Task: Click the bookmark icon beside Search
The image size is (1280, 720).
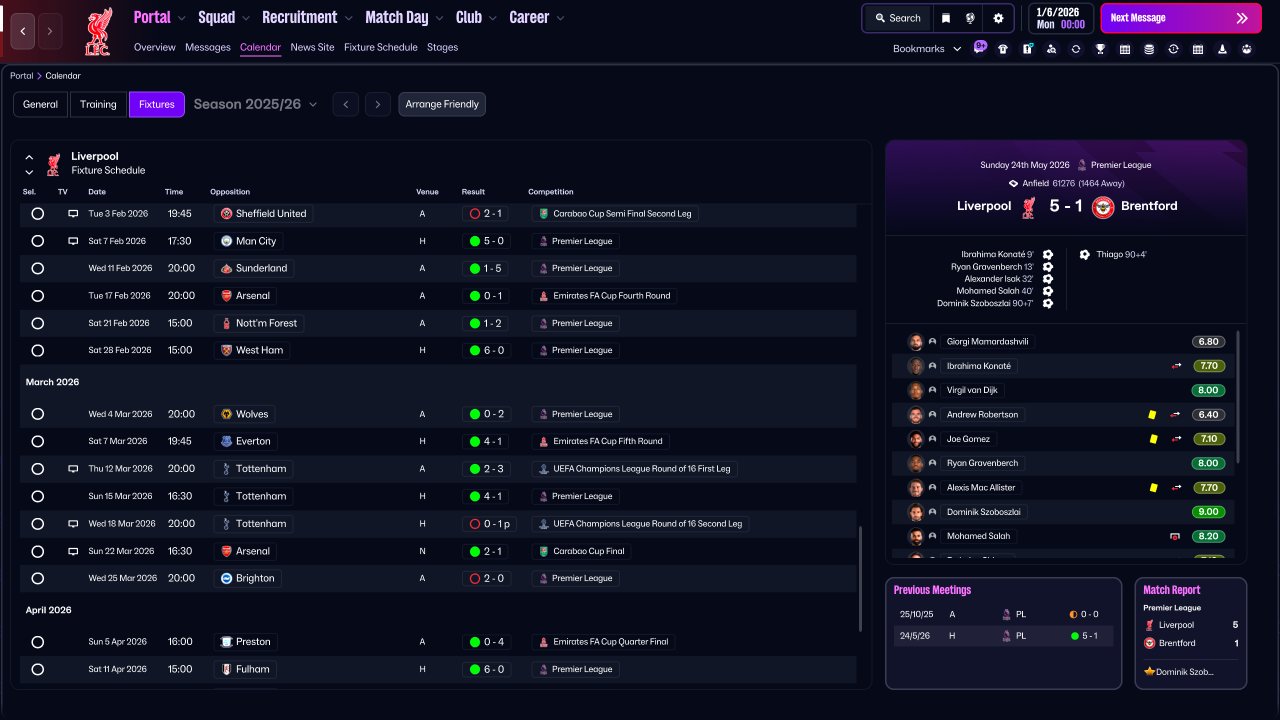Action: [946, 18]
